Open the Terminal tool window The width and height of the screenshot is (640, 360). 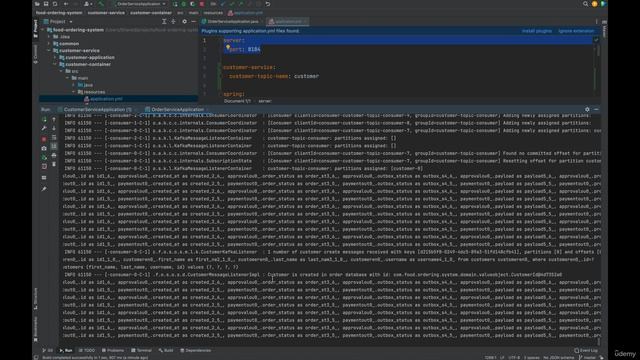pyautogui.click(x=142, y=350)
